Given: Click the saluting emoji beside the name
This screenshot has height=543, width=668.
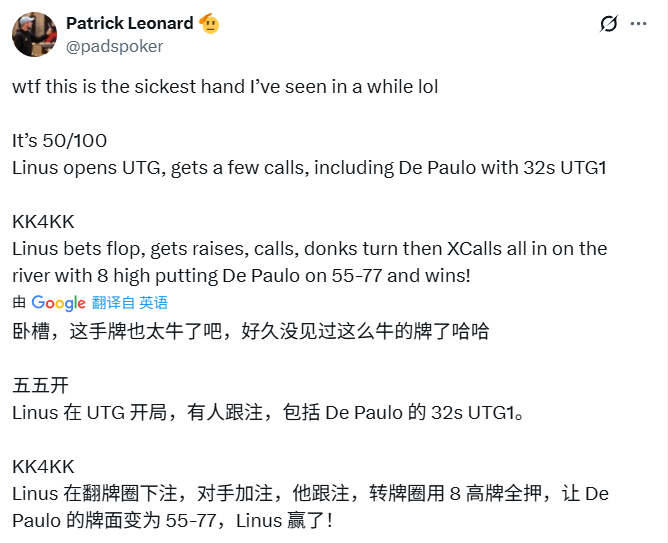Looking at the screenshot, I should (x=209, y=23).
